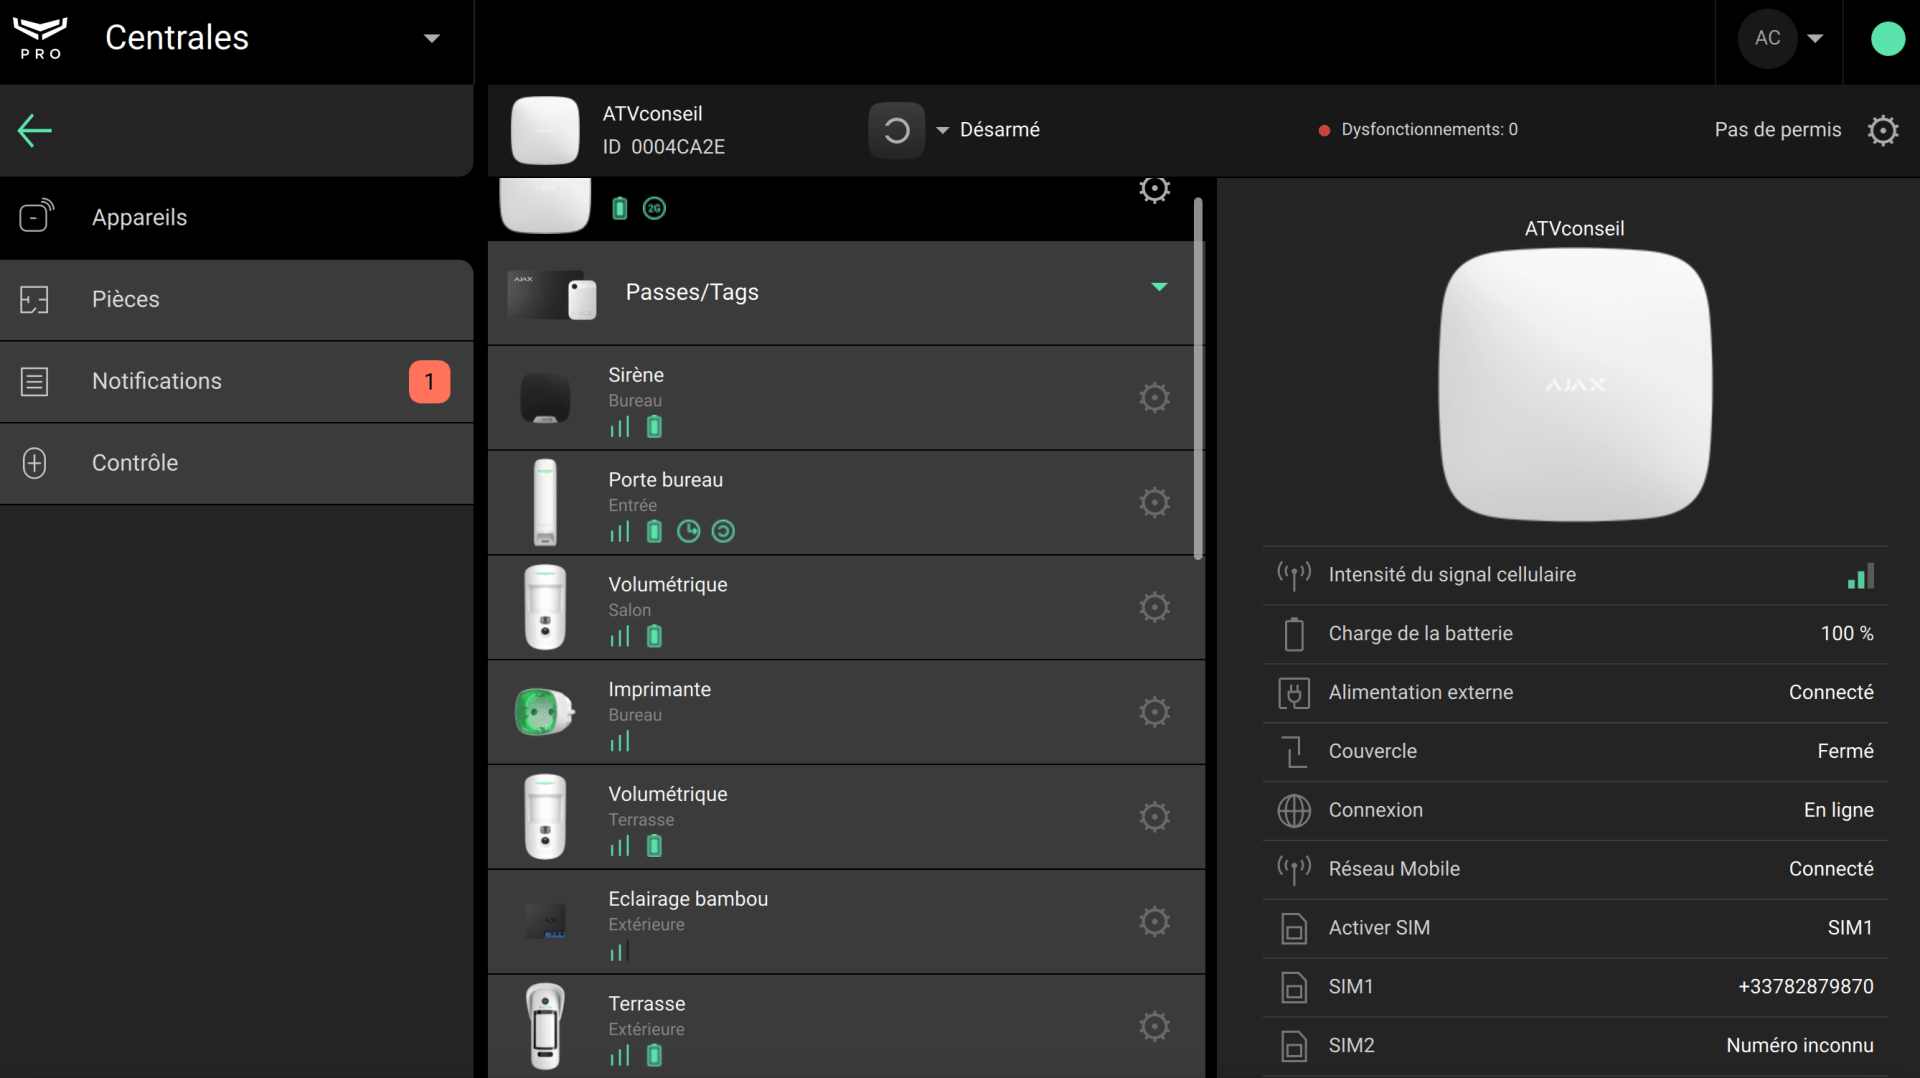The width and height of the screenshot is (1920, 1078).
Task: Click the refresh security state icon
Action: click(x=896, y=130)
